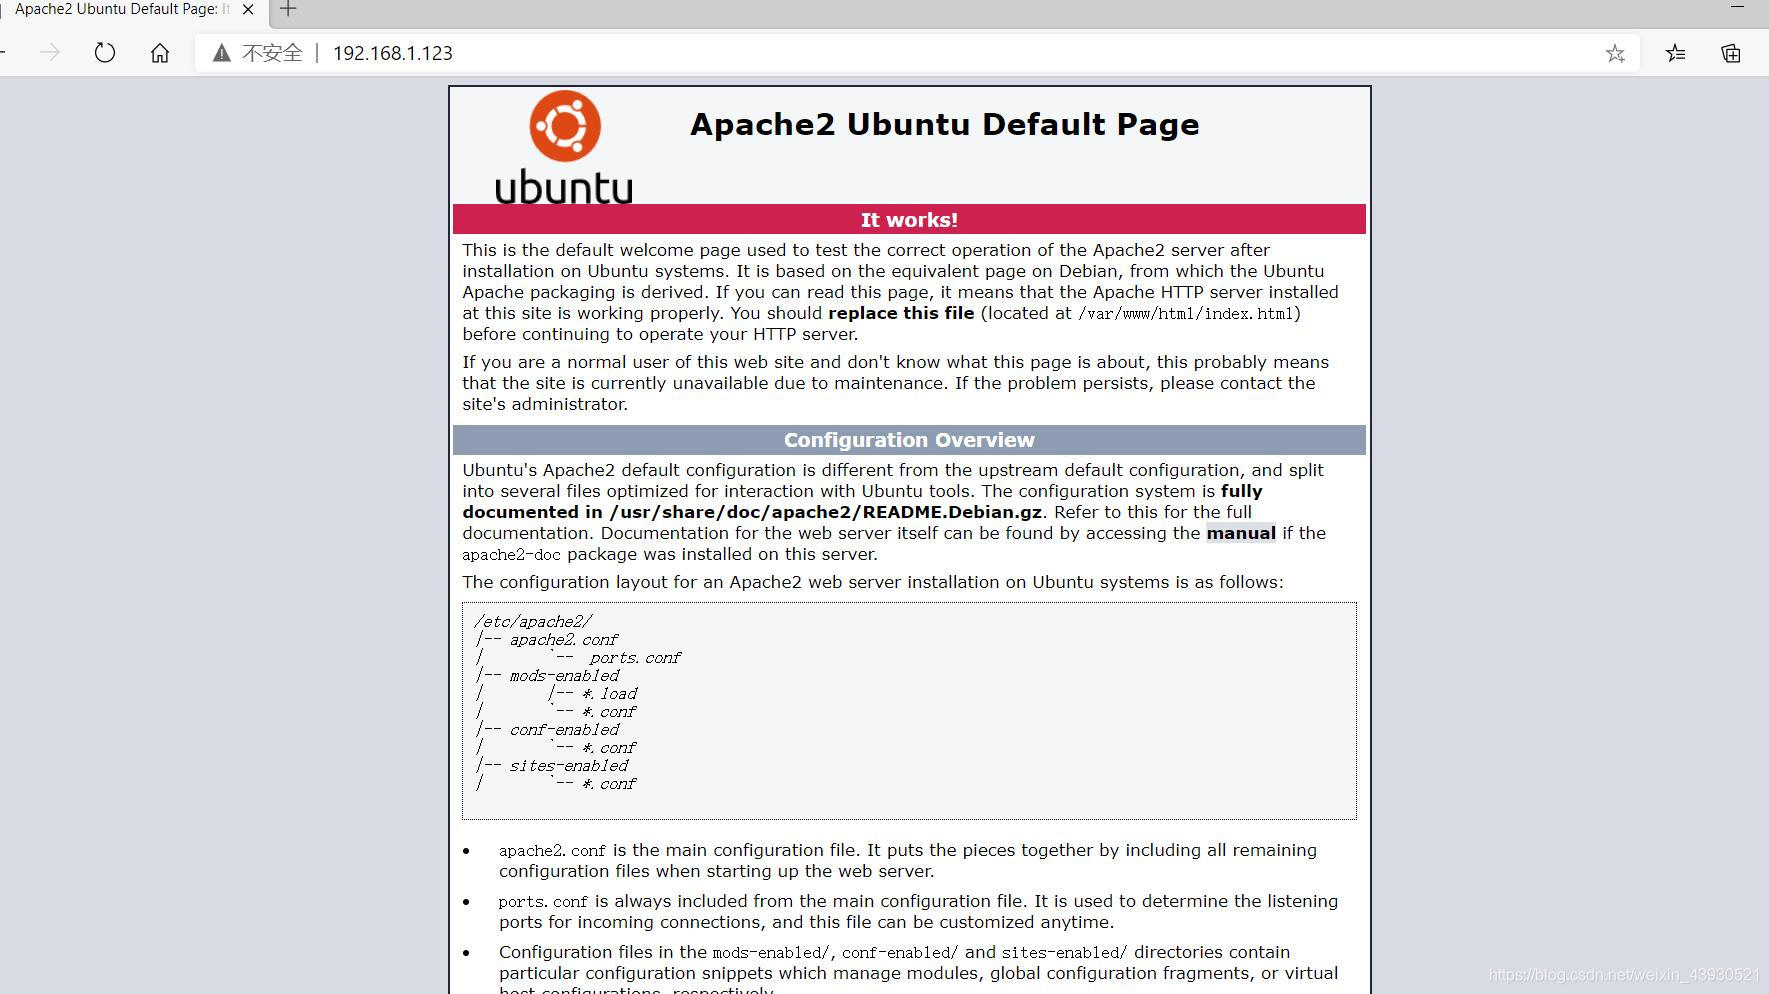Click the /etc/apache2/ line in tree

pyautogui.click(x=533, y=622)
